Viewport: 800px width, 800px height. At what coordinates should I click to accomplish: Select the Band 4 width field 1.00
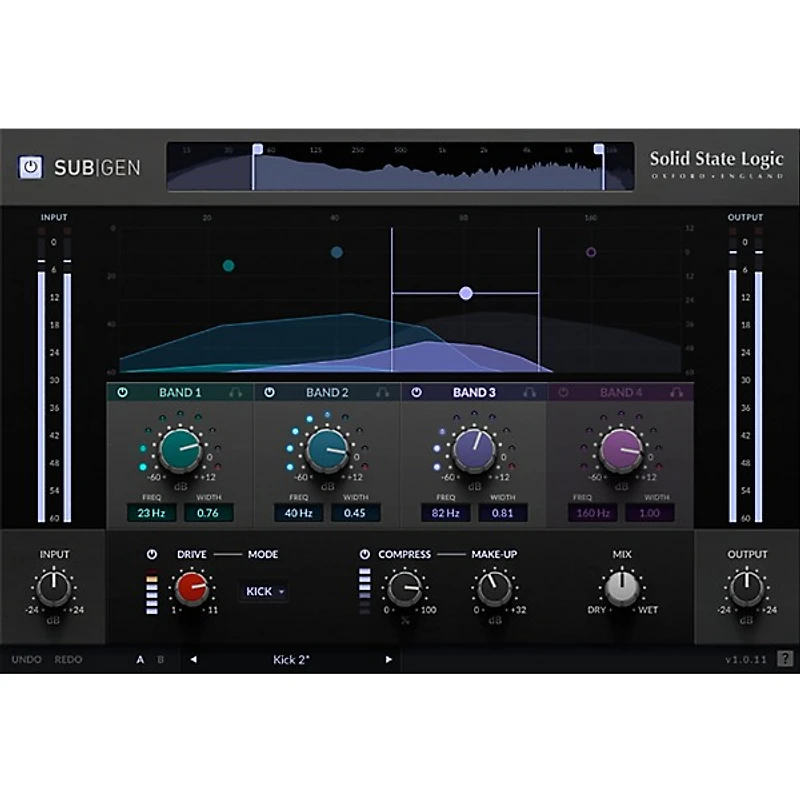click(x=649, y=513)
